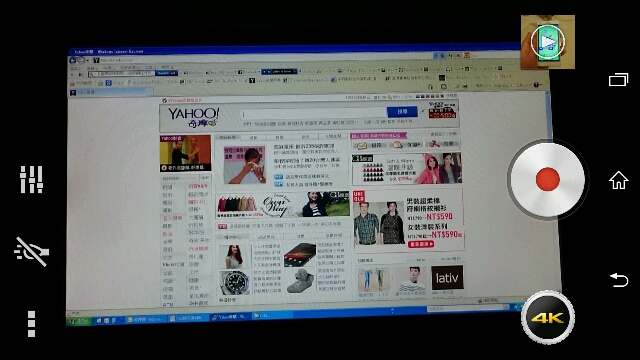Tap the Android home button
This screenshot has width=640, height=360.
pos(618,180)
